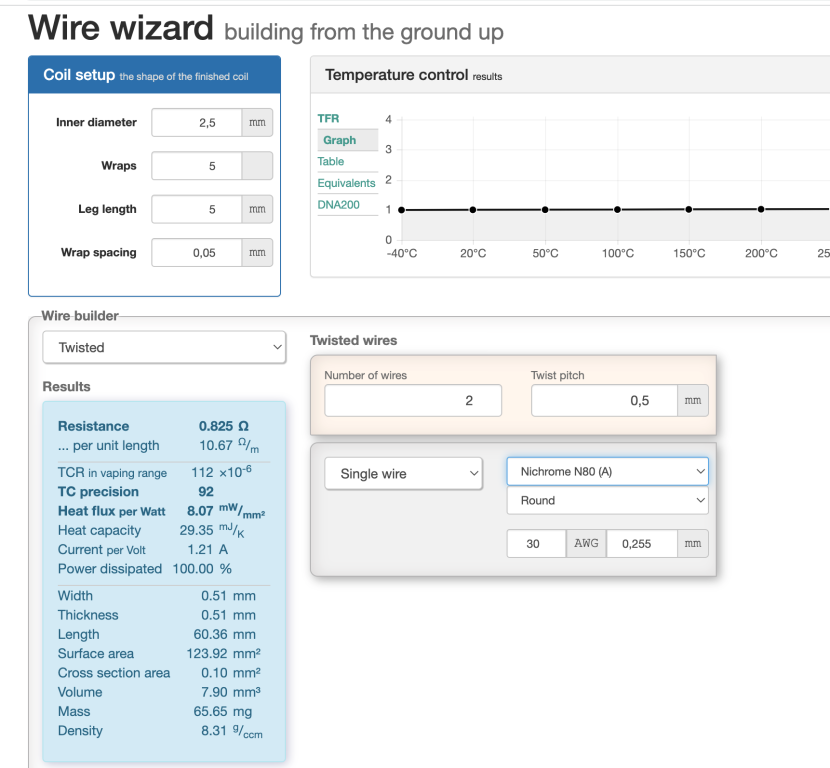The width and height of the screenshot is (830, 768).
Task: Click the graph data point at 200°C
Action: 761,209
